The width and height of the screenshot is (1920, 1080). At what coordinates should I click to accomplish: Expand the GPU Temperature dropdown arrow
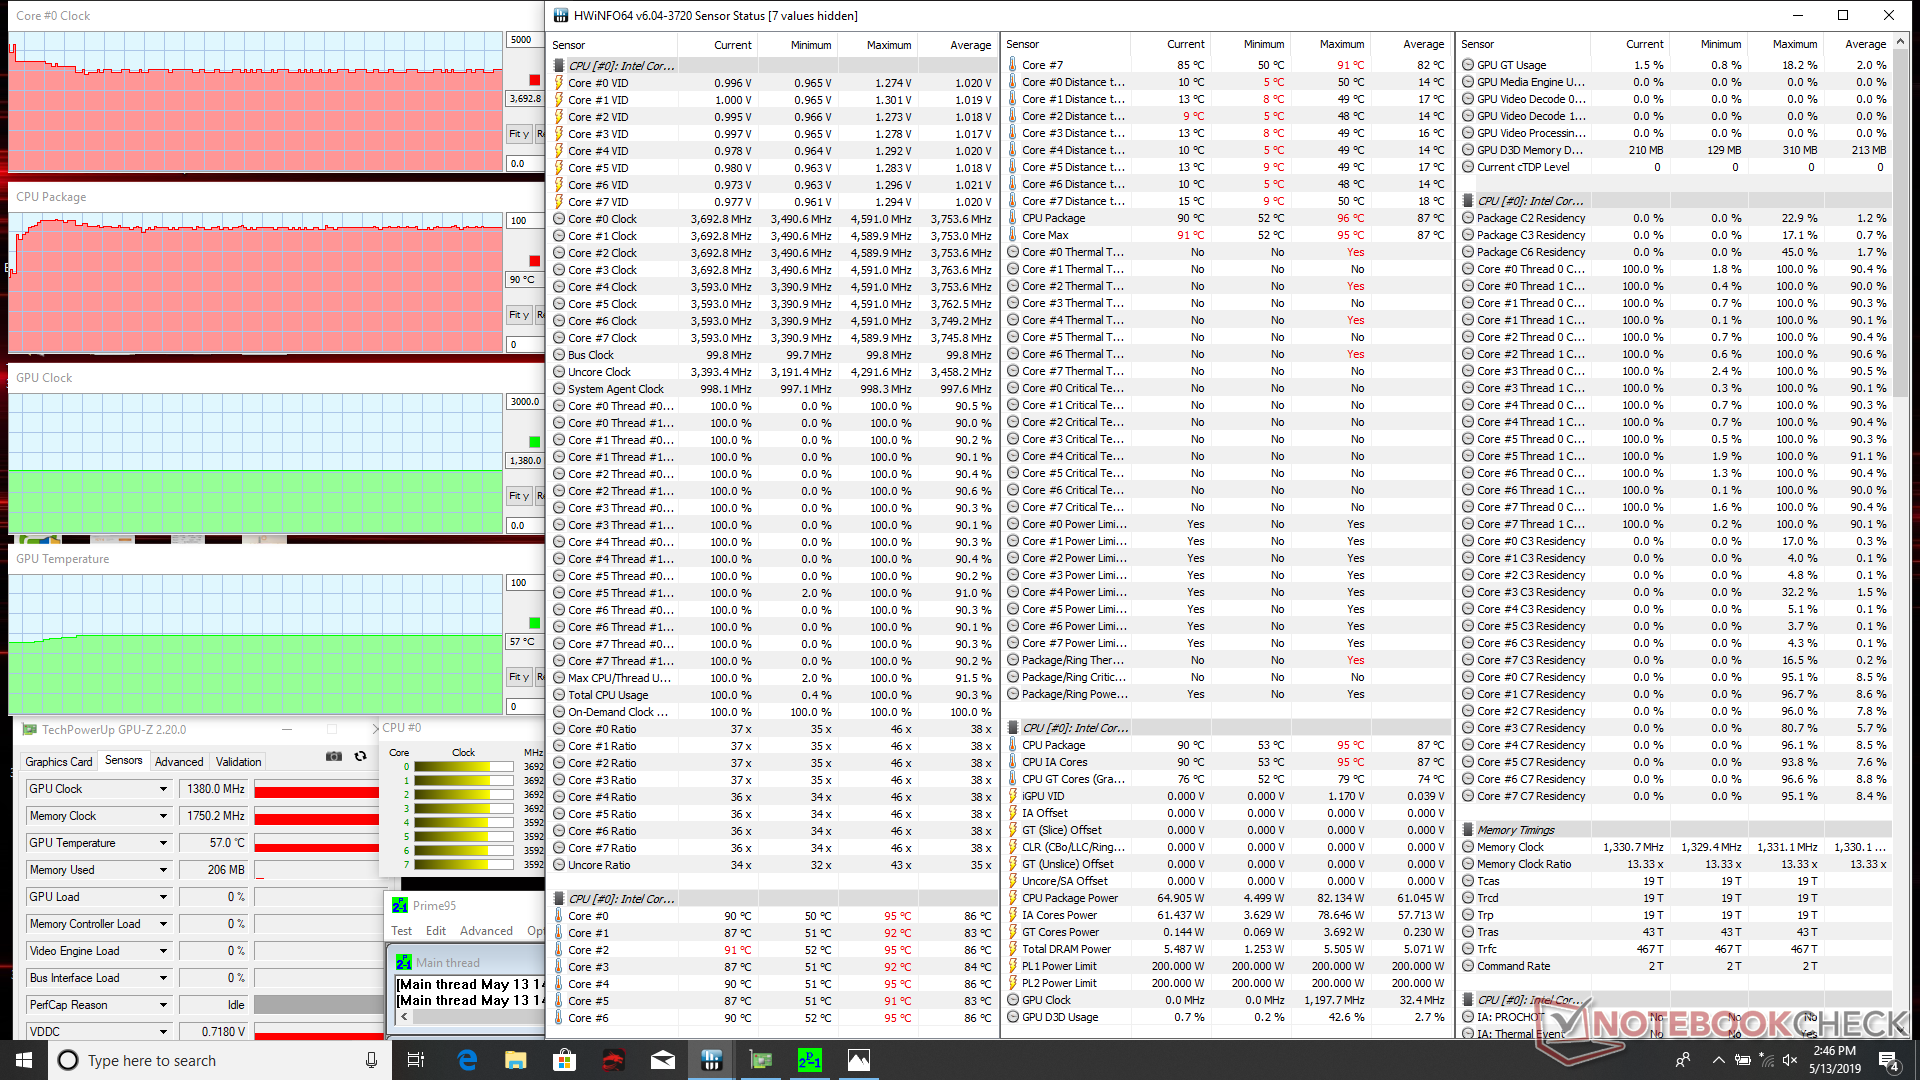point(163,843)
